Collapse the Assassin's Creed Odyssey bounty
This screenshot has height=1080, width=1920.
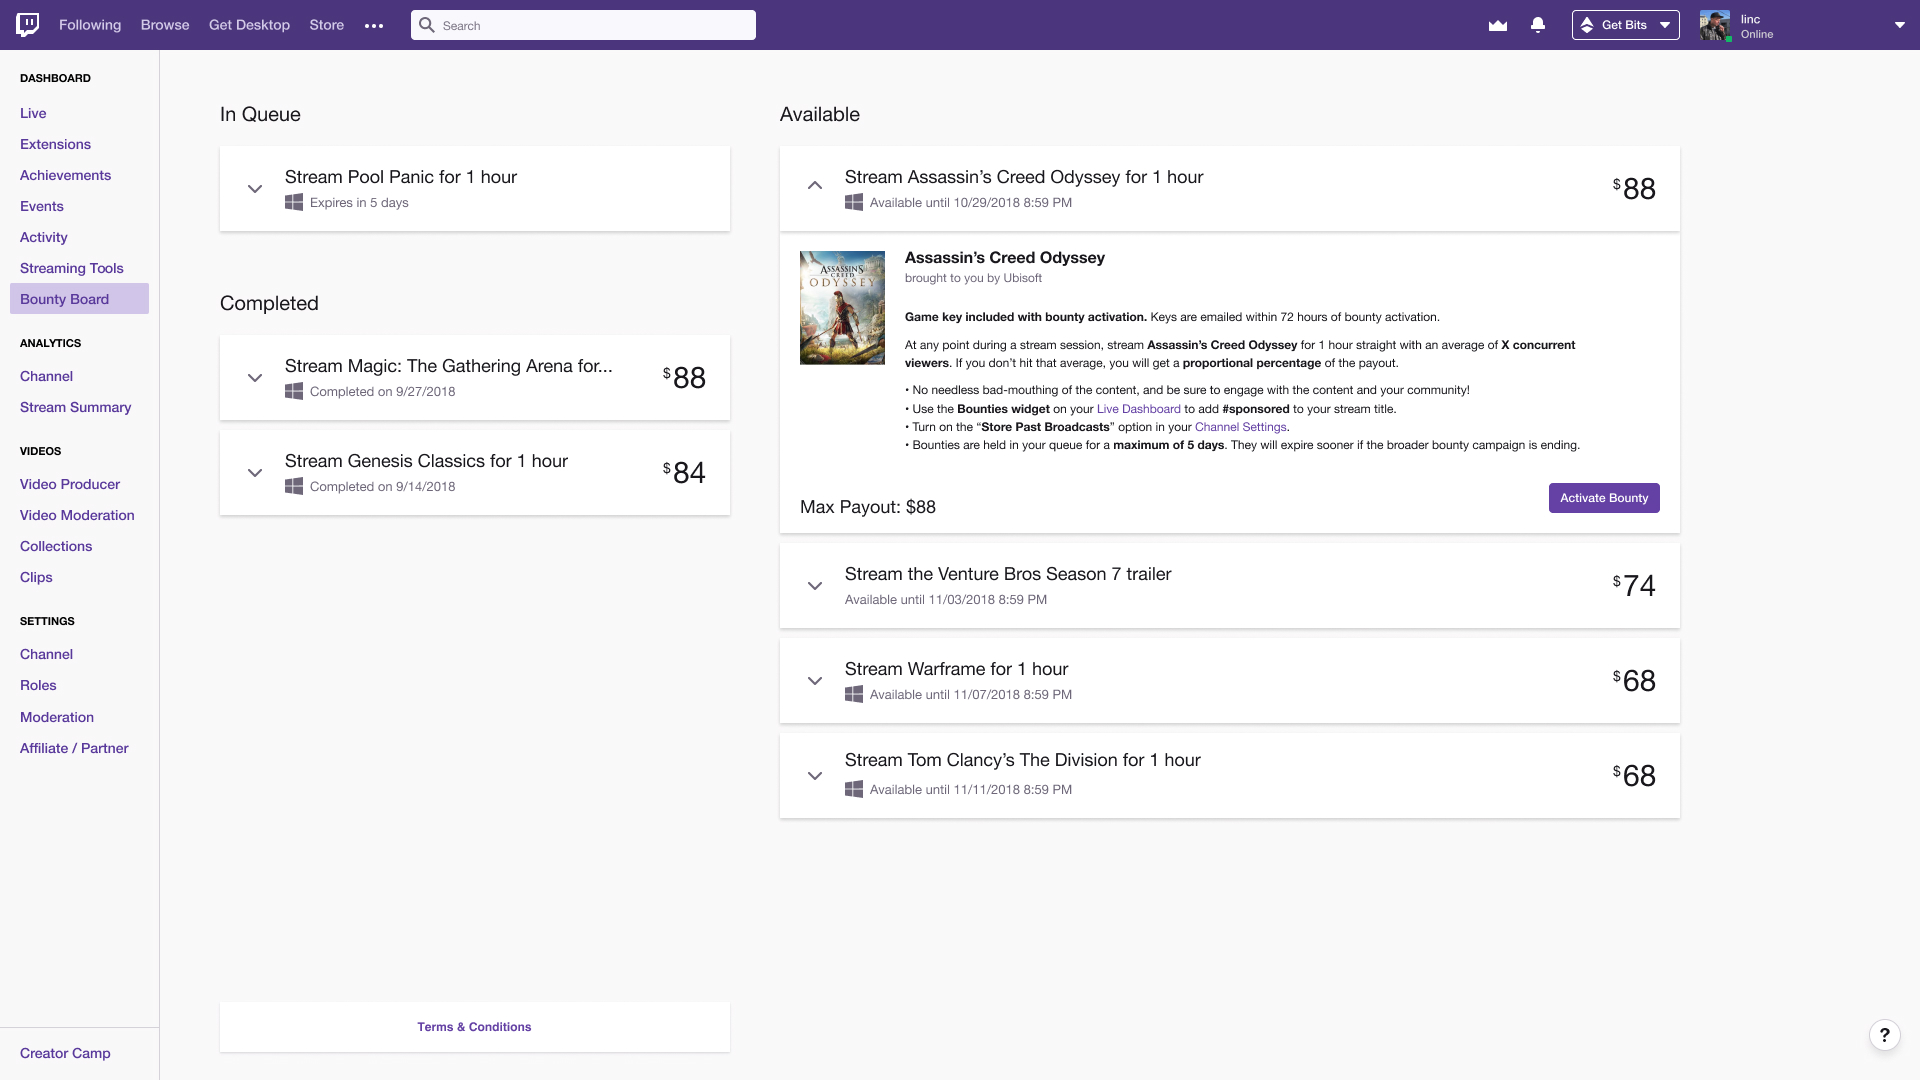815,186
